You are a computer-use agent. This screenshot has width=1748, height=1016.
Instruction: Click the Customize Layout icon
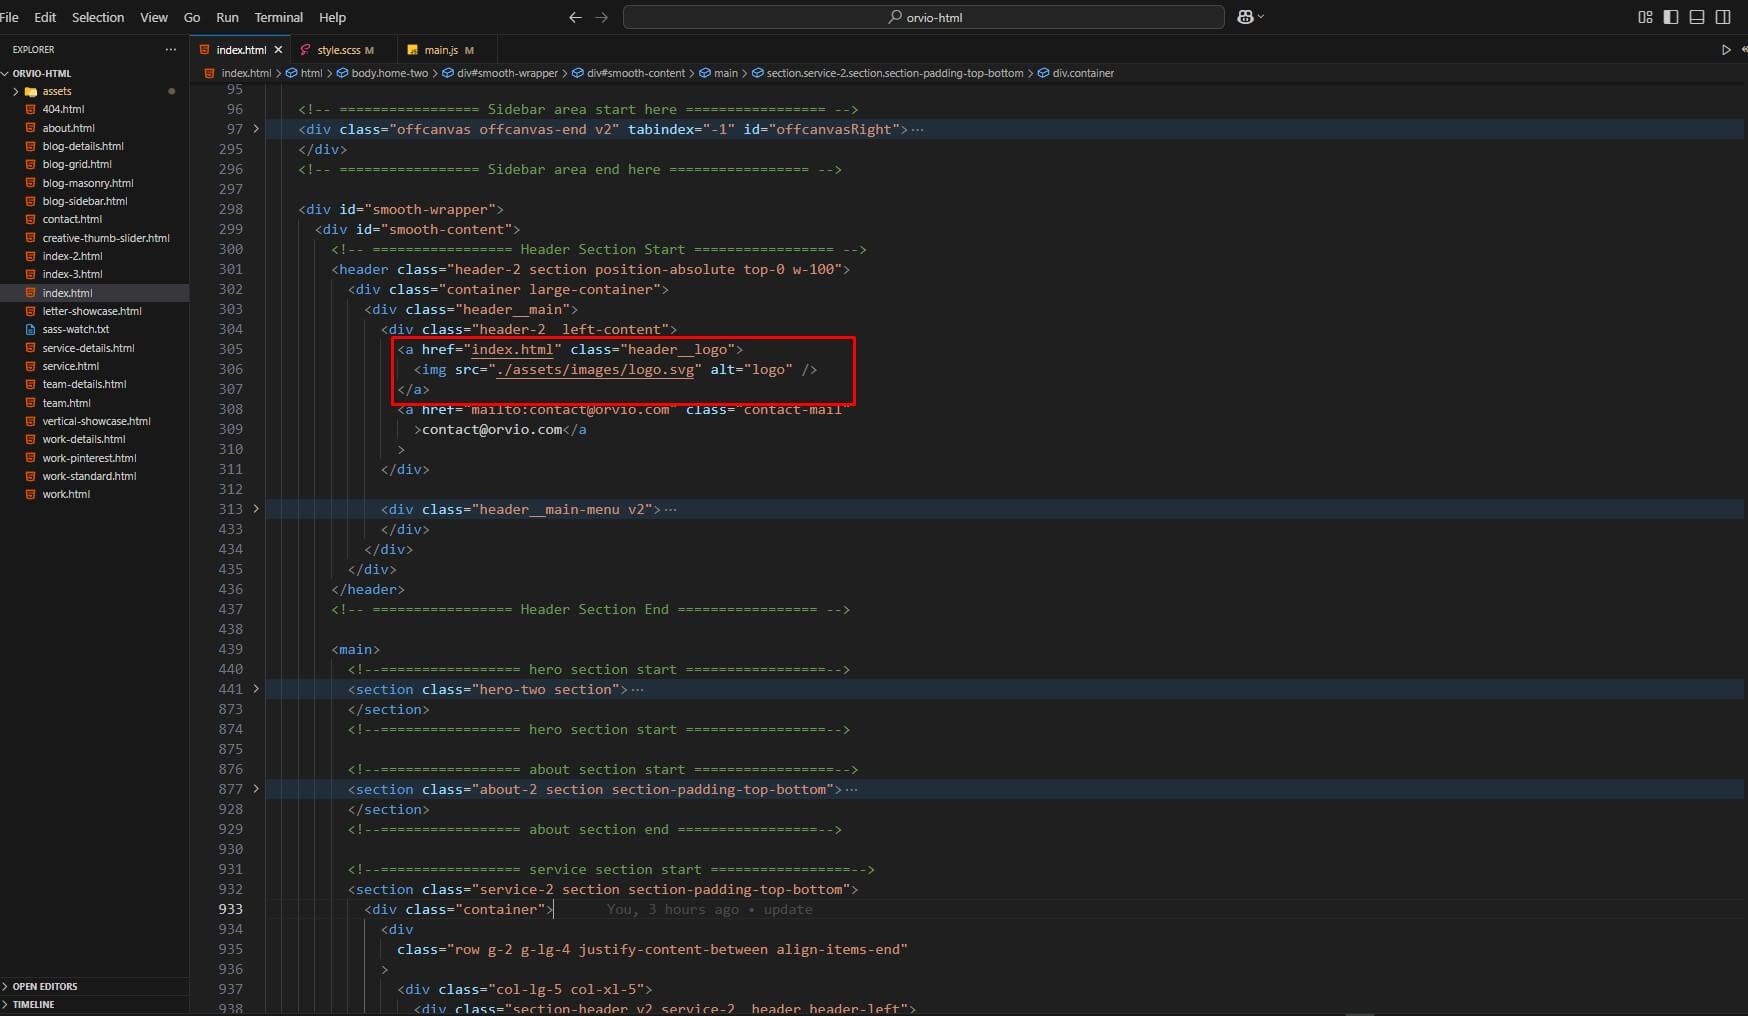point(1645,17)
